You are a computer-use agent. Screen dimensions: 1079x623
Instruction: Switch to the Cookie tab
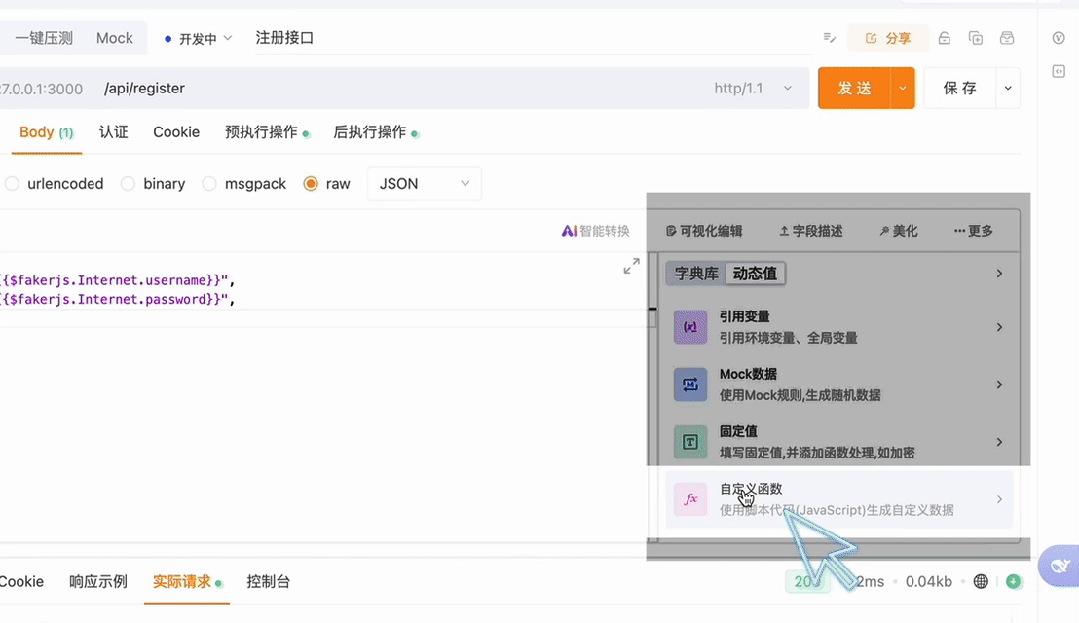(x=176, y=131)
